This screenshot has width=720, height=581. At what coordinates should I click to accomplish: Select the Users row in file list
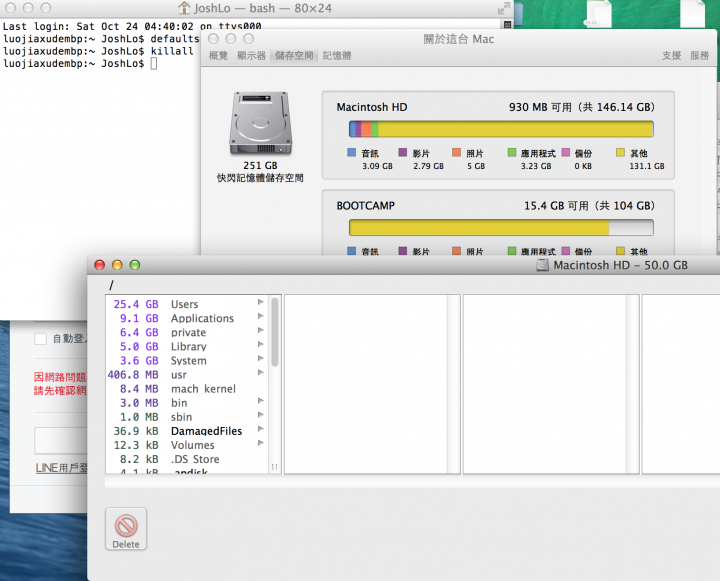187,304
